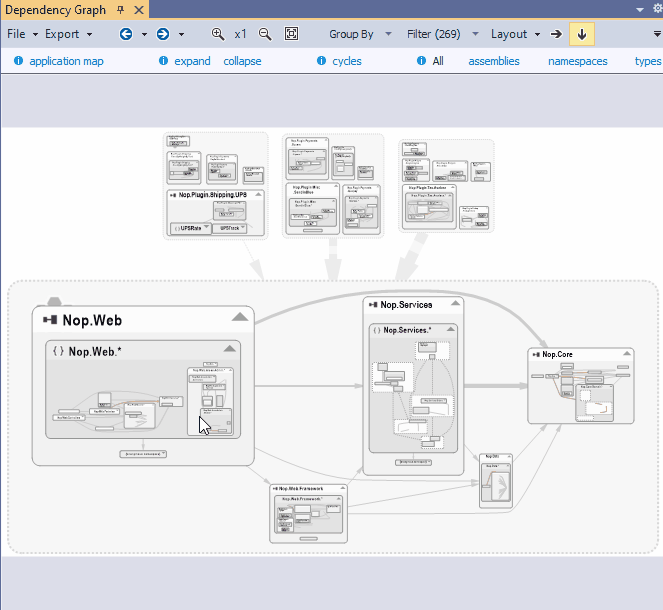
Task: Select the UPSTrack namespace node
Action: (230, 228)
